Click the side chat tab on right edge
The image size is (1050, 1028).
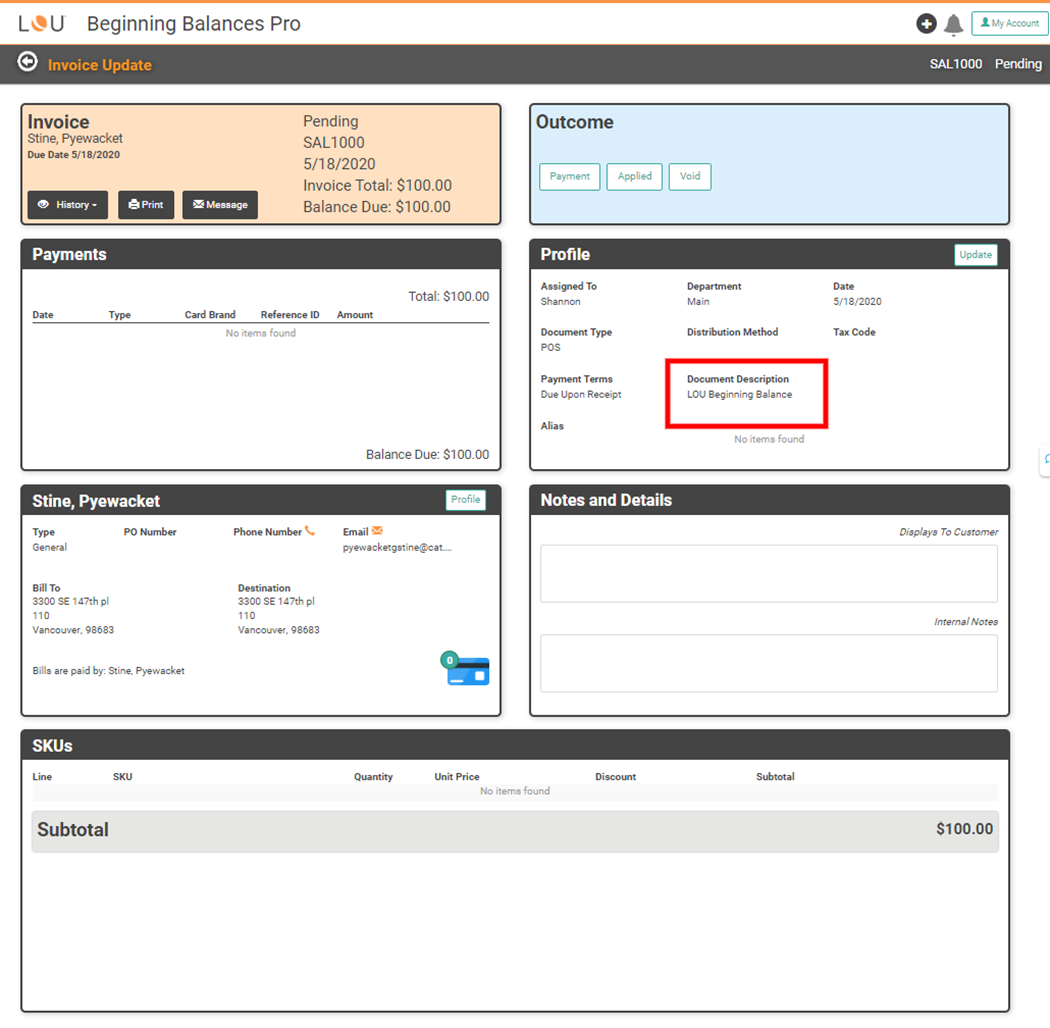coord(1045,460)
